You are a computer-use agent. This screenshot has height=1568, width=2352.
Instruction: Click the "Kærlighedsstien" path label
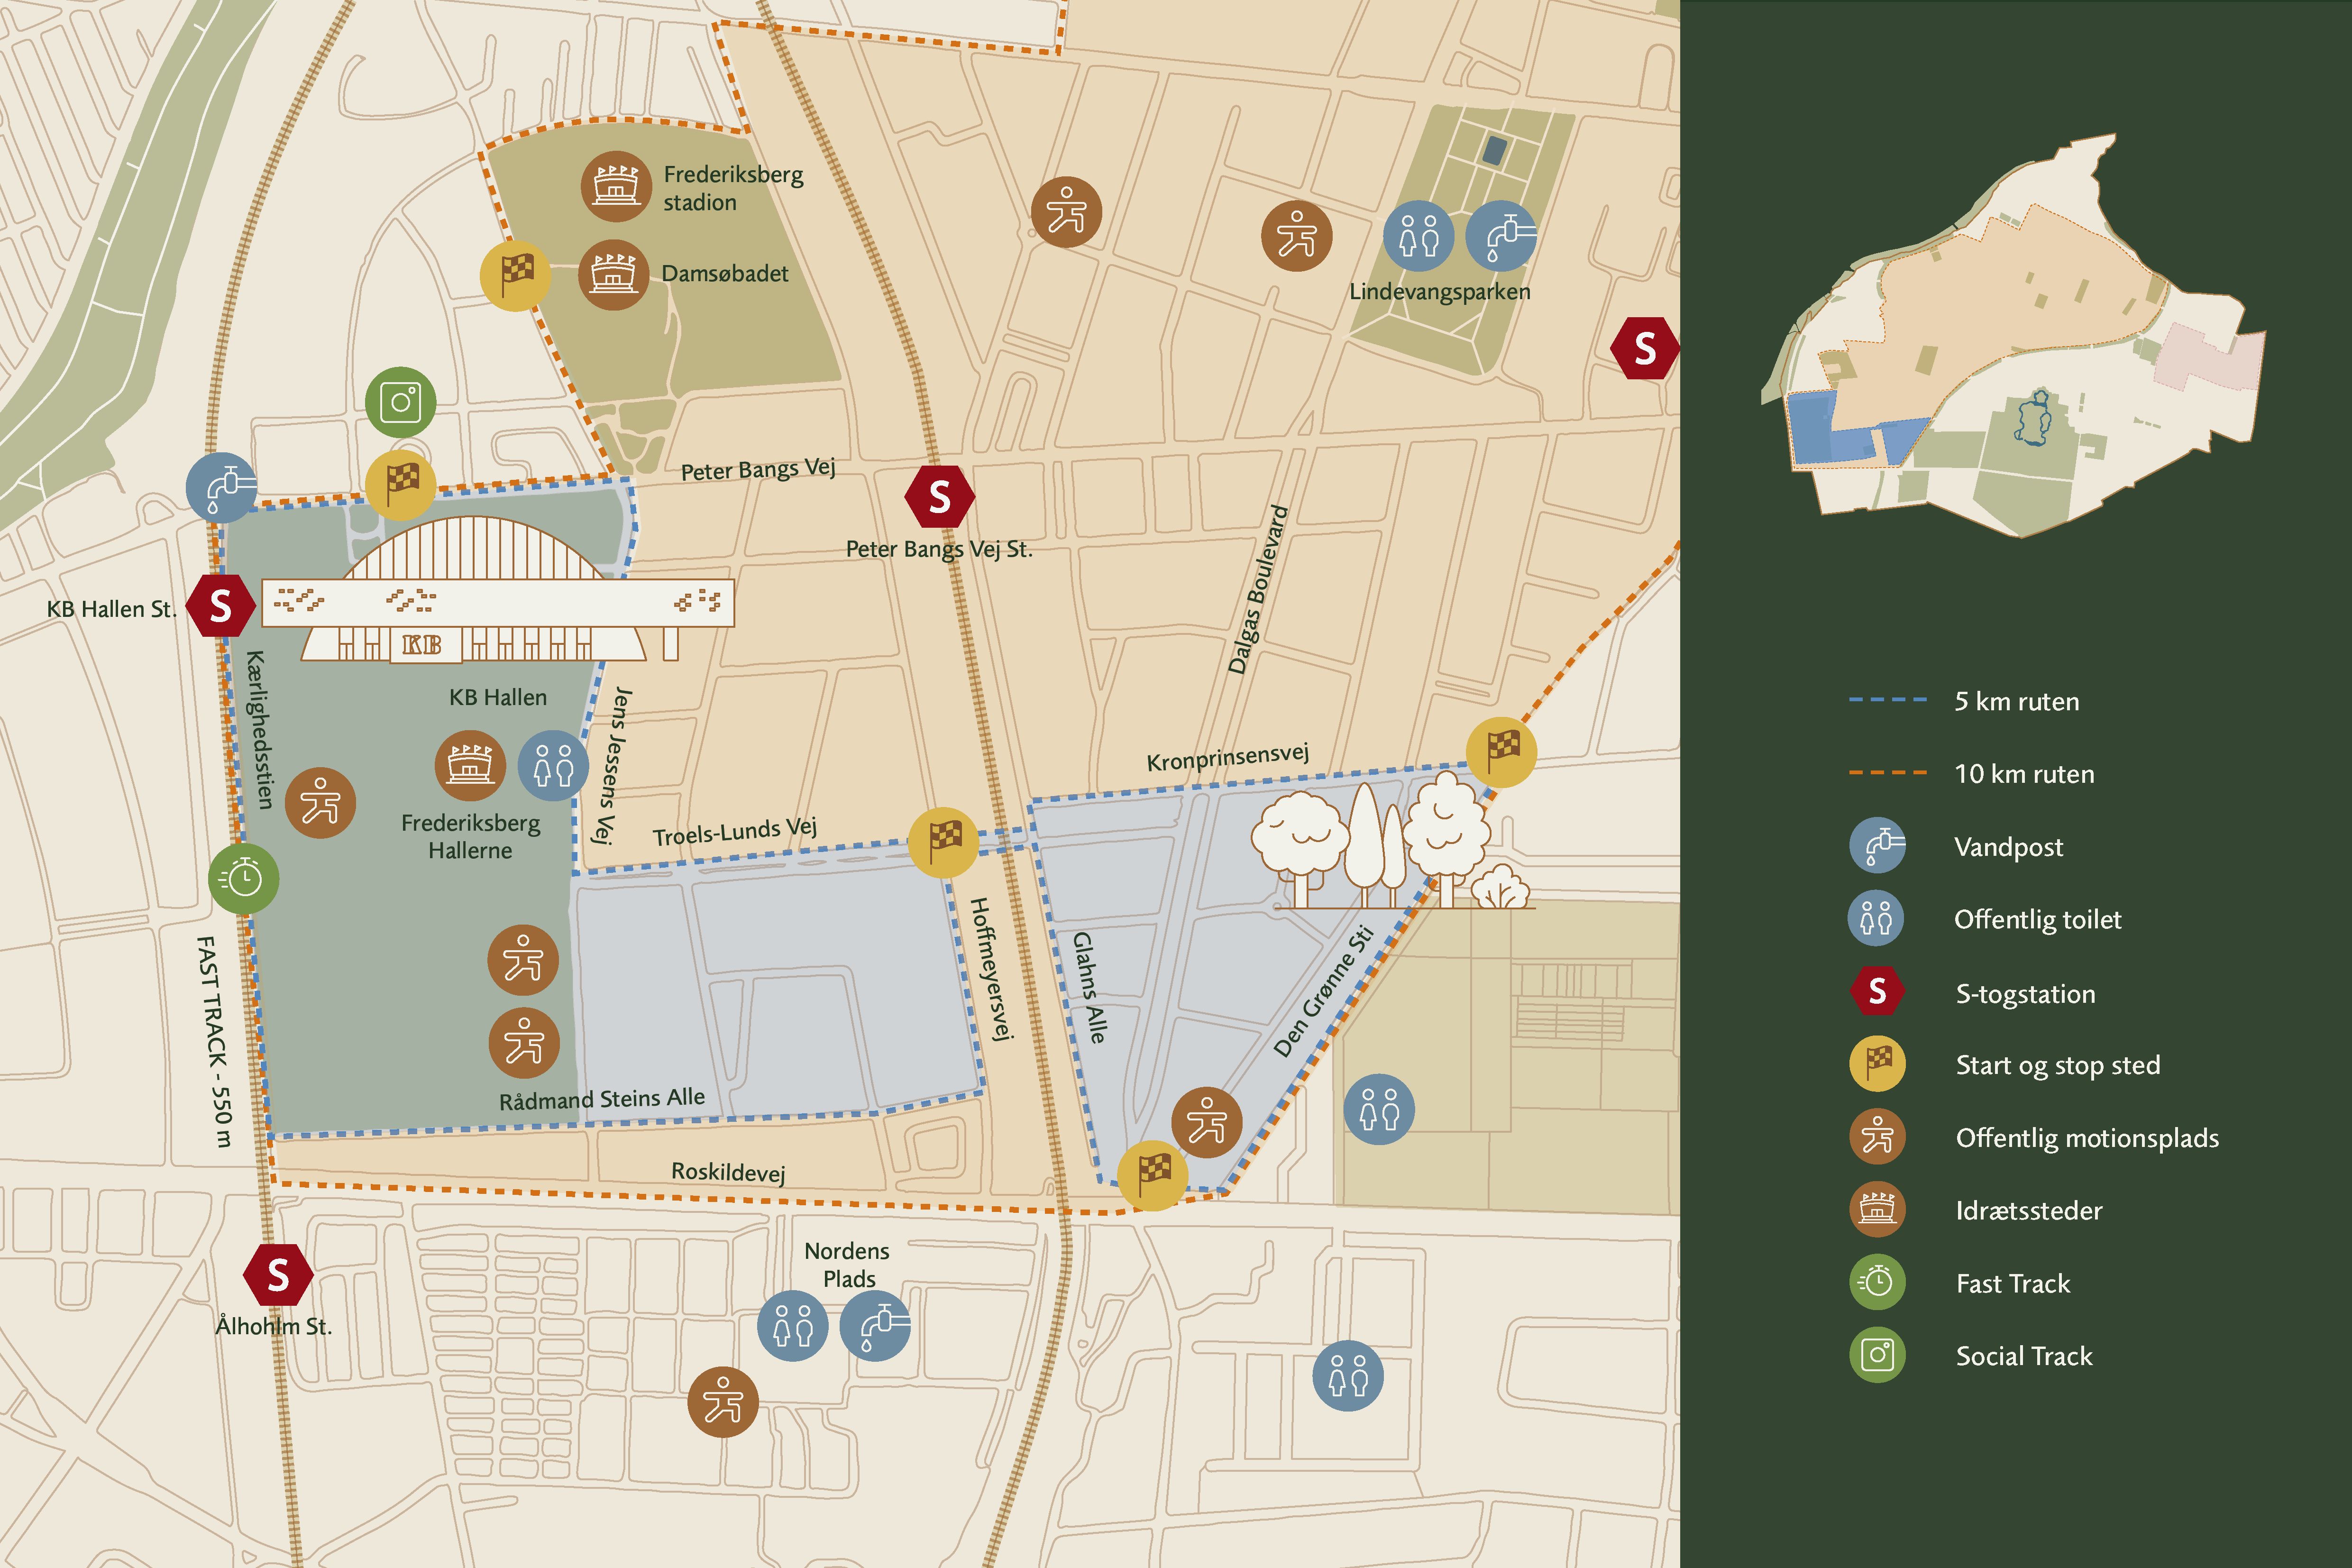259,730
